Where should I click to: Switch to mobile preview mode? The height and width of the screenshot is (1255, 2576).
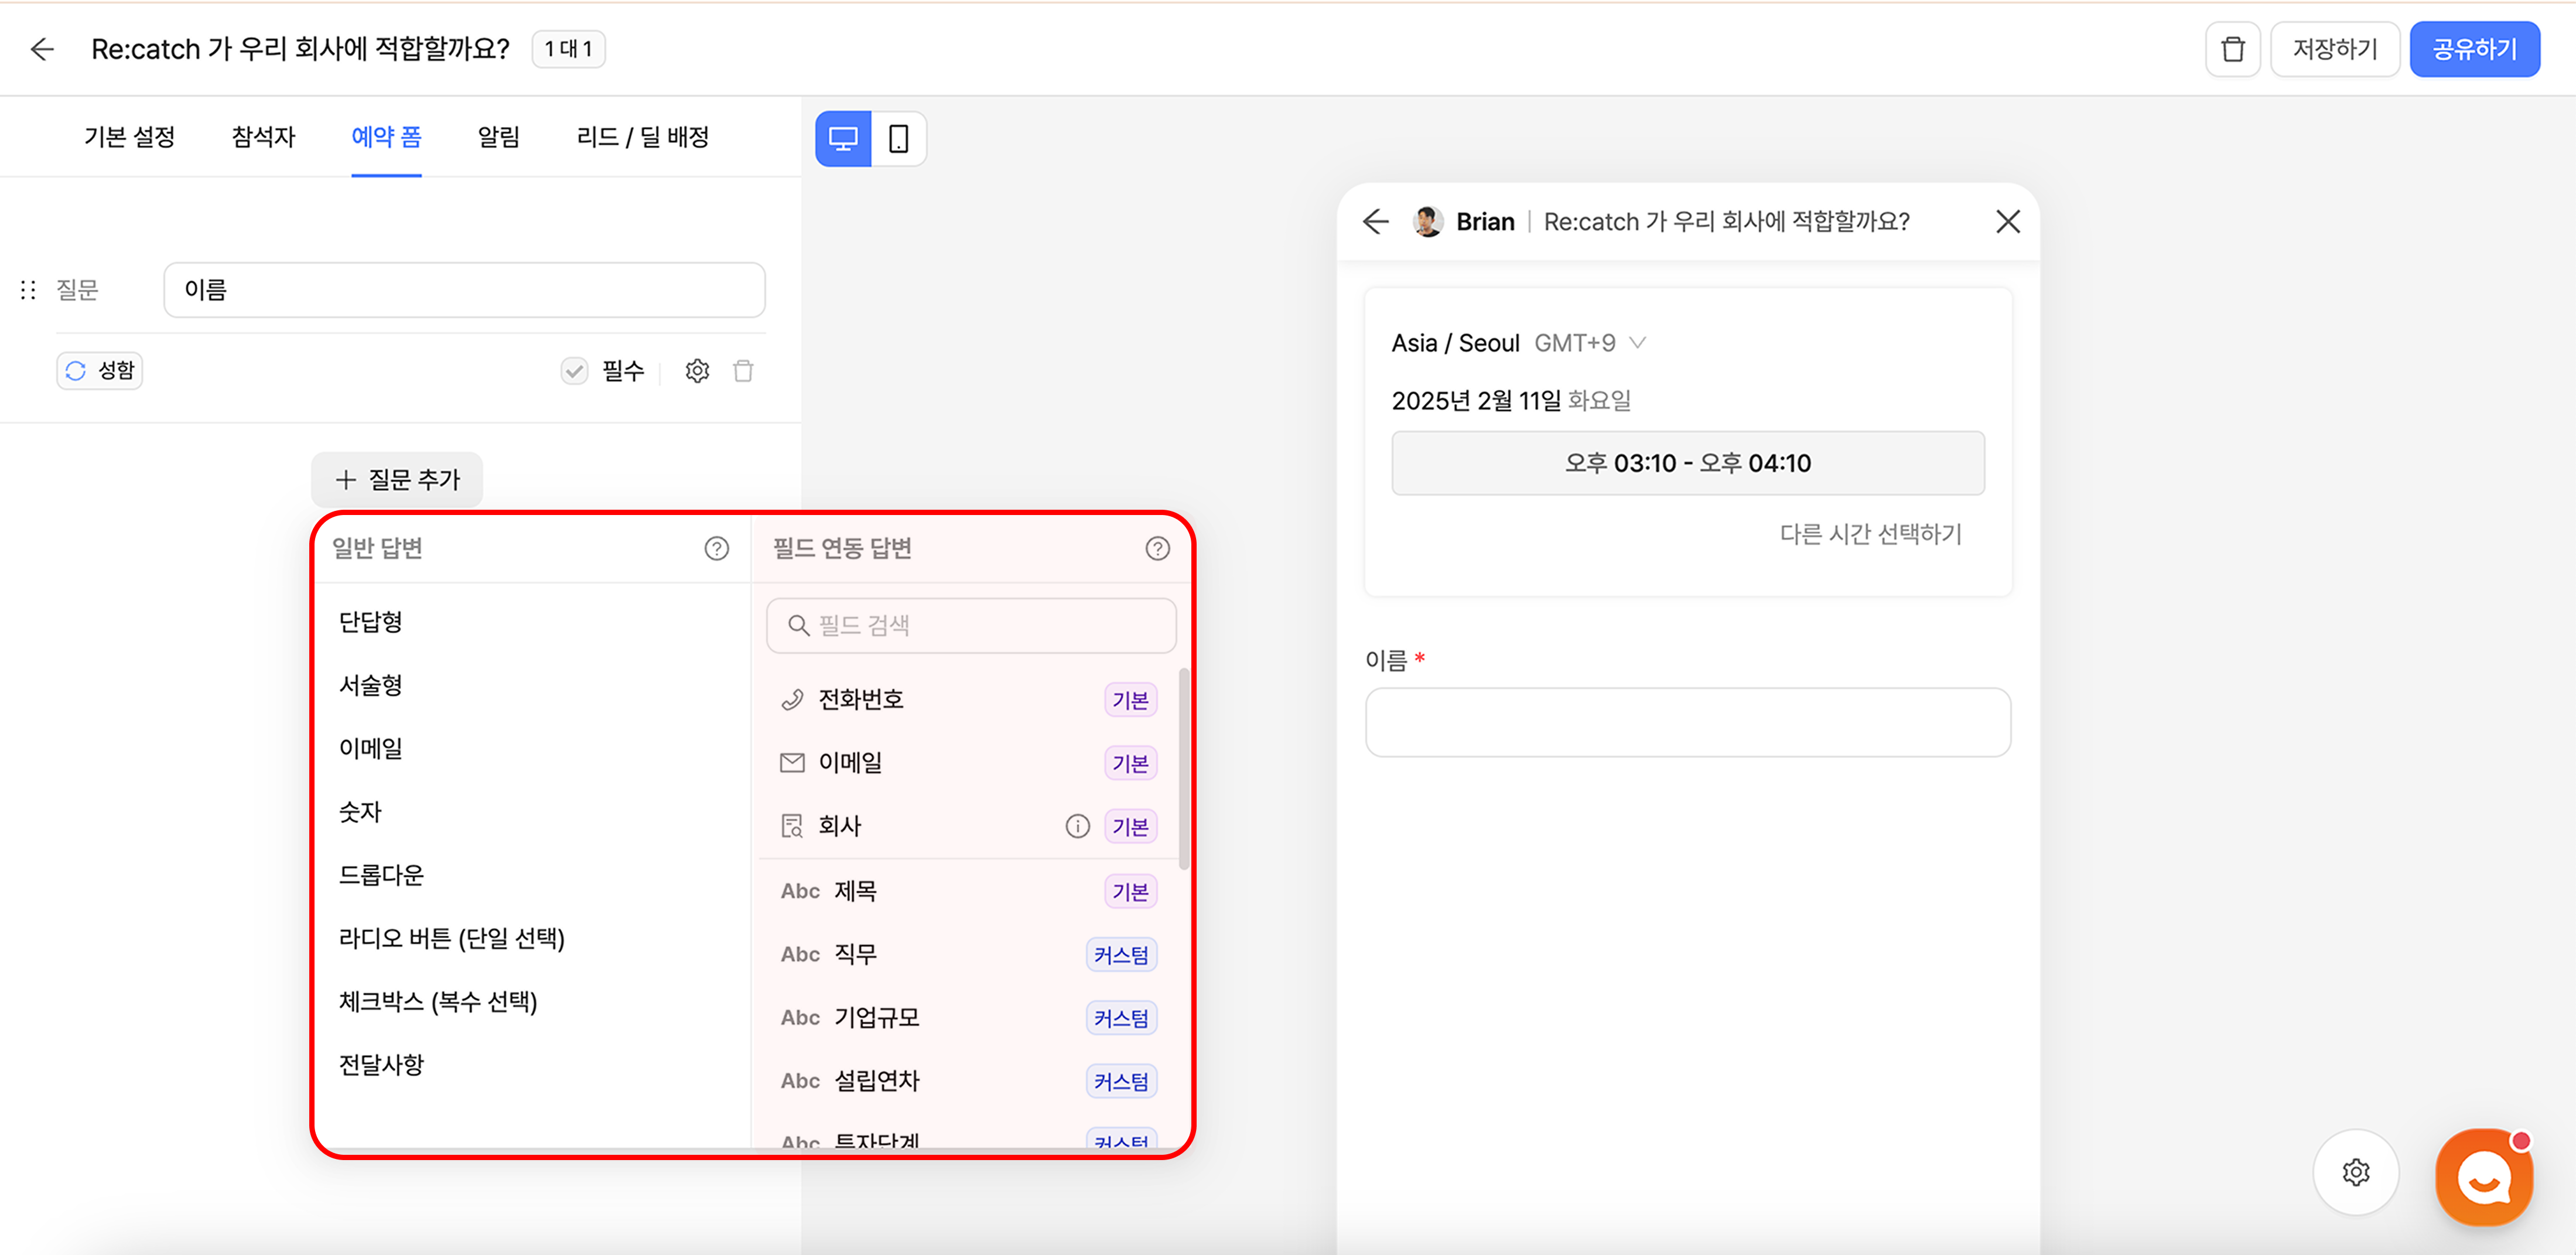click(898, 139)
